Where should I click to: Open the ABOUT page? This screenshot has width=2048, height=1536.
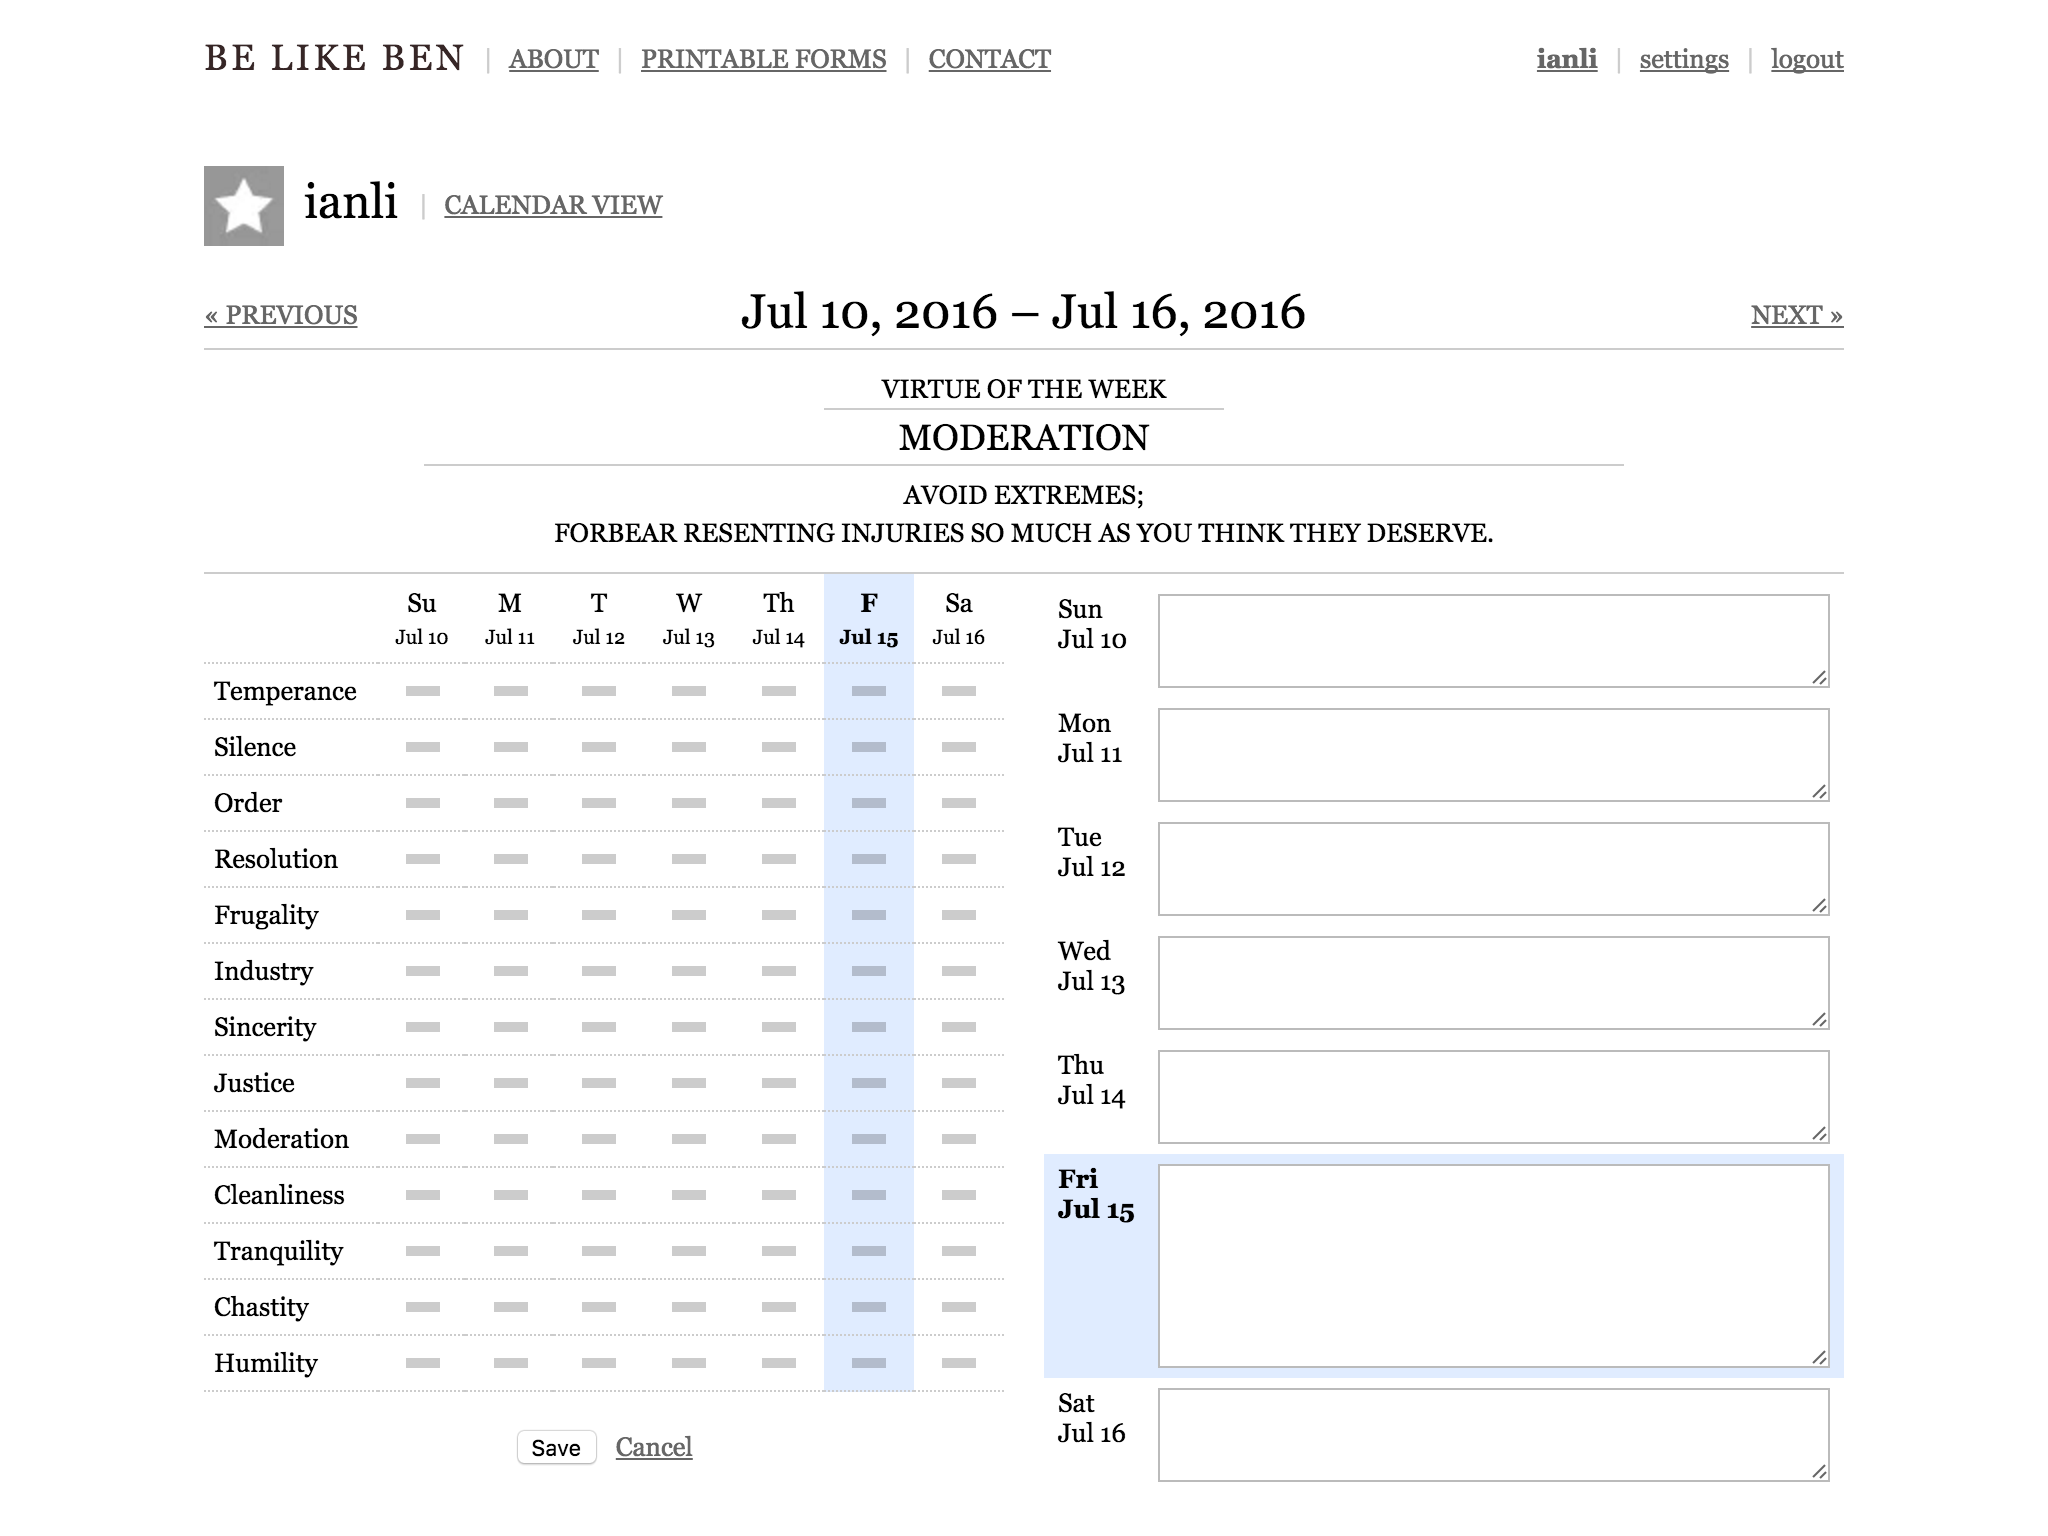(554, 59)
